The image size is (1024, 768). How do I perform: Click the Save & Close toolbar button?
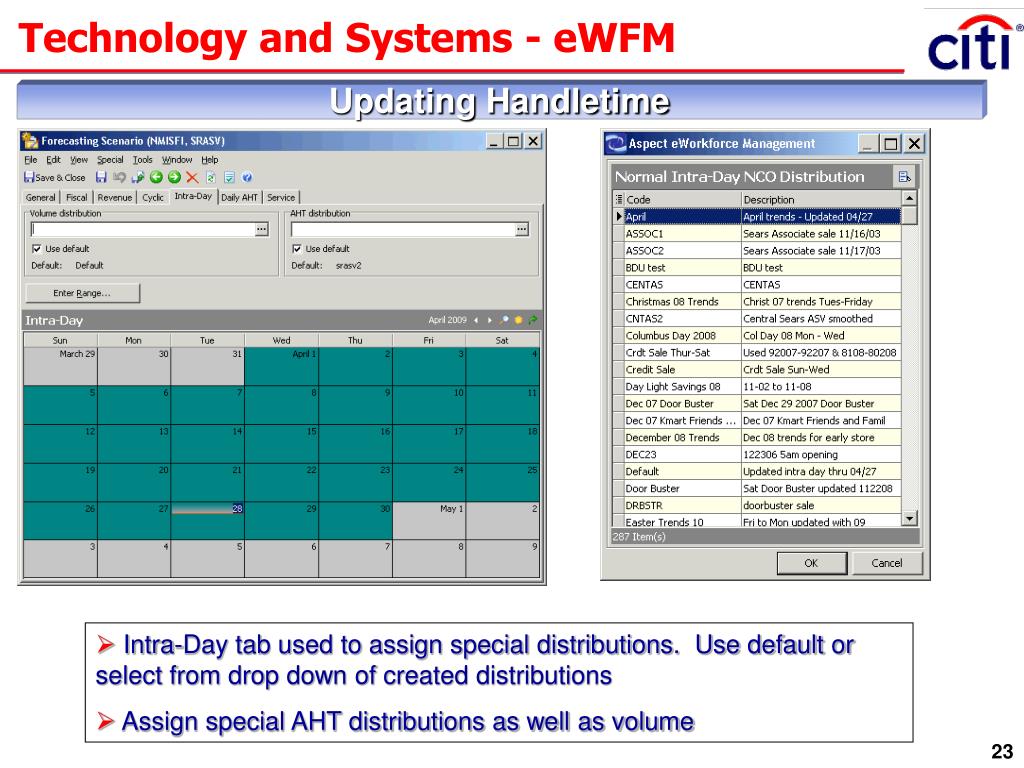55,178
